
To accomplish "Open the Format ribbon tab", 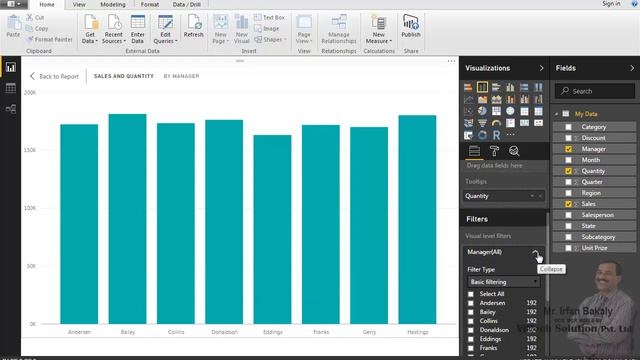I will tap(149, 4).
